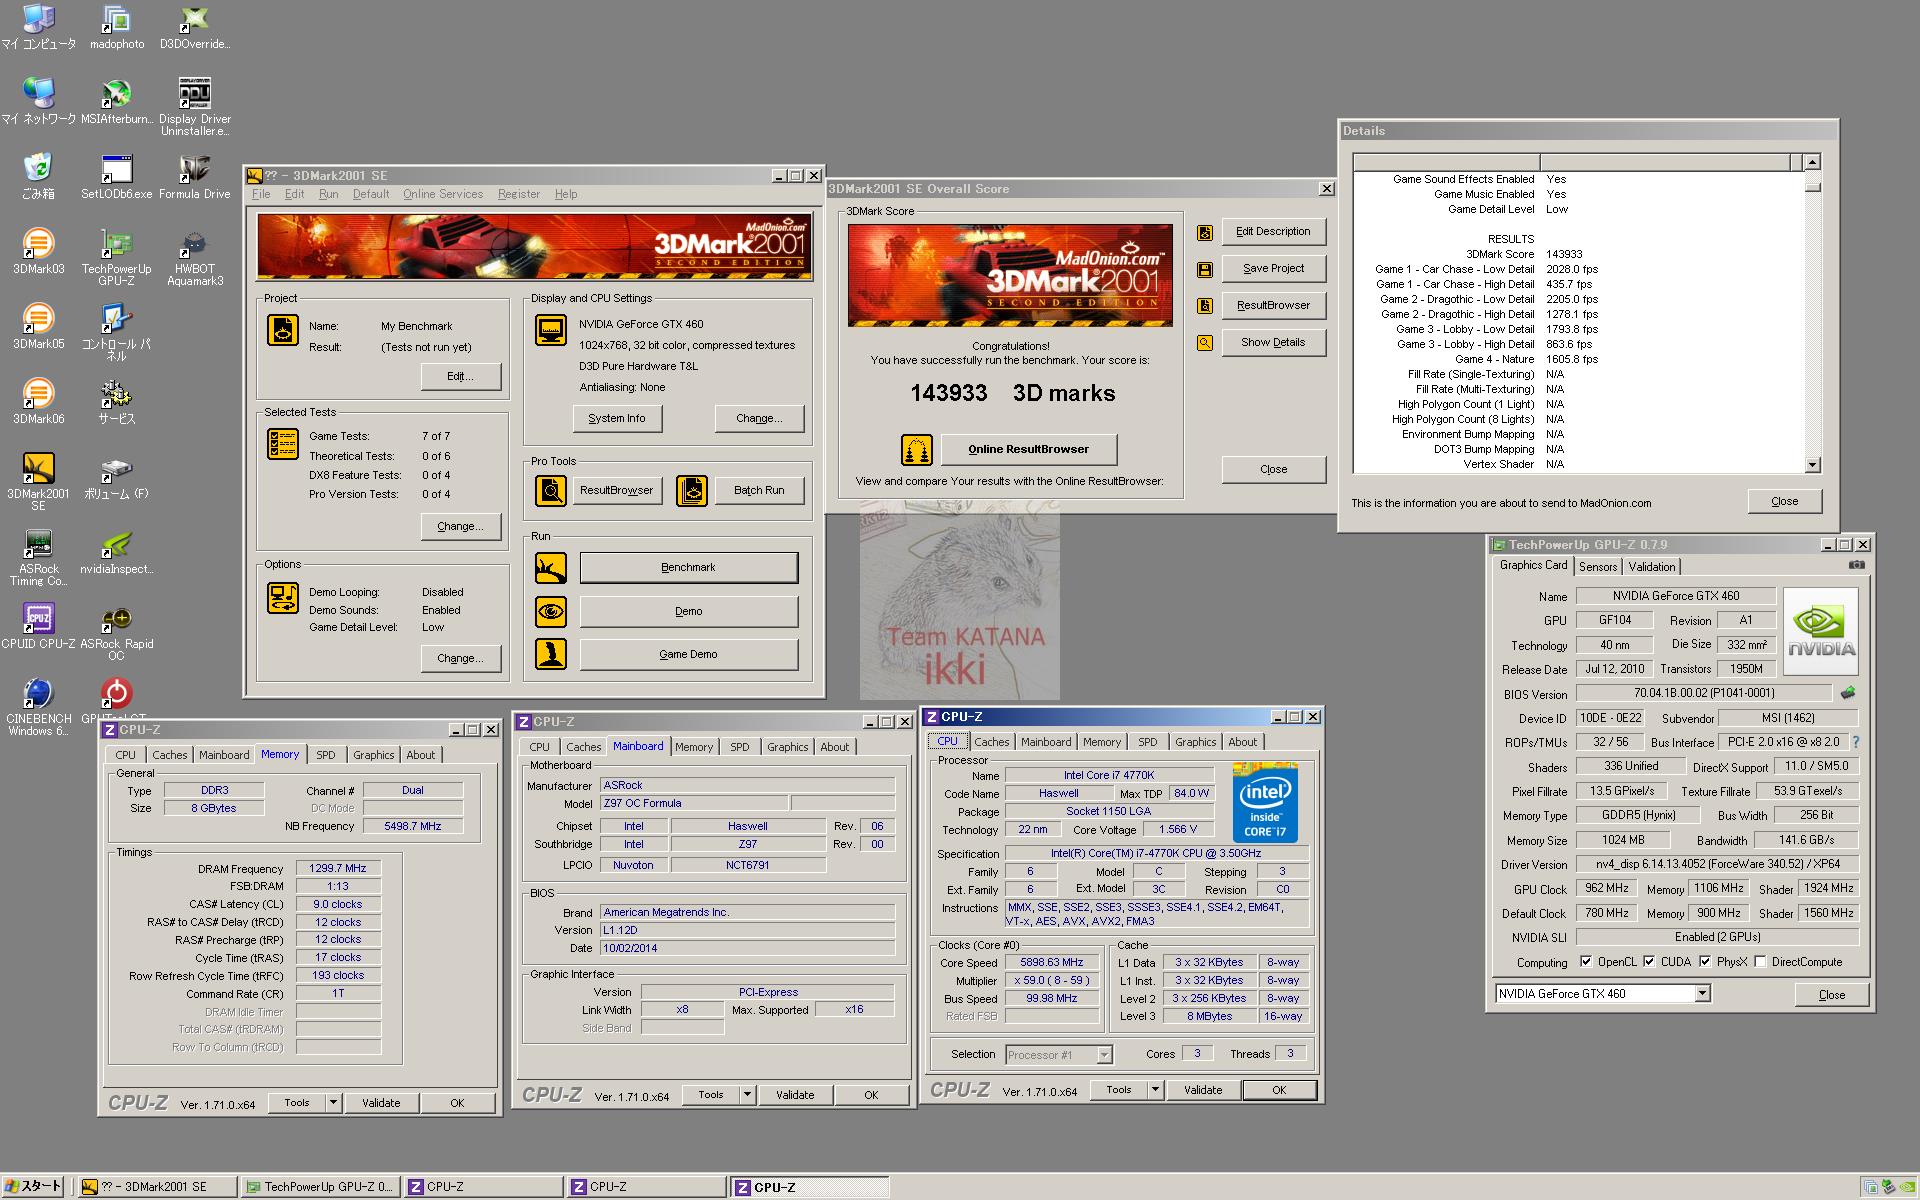Open the 3DMark03 desktop shortcut

(38, 251)
